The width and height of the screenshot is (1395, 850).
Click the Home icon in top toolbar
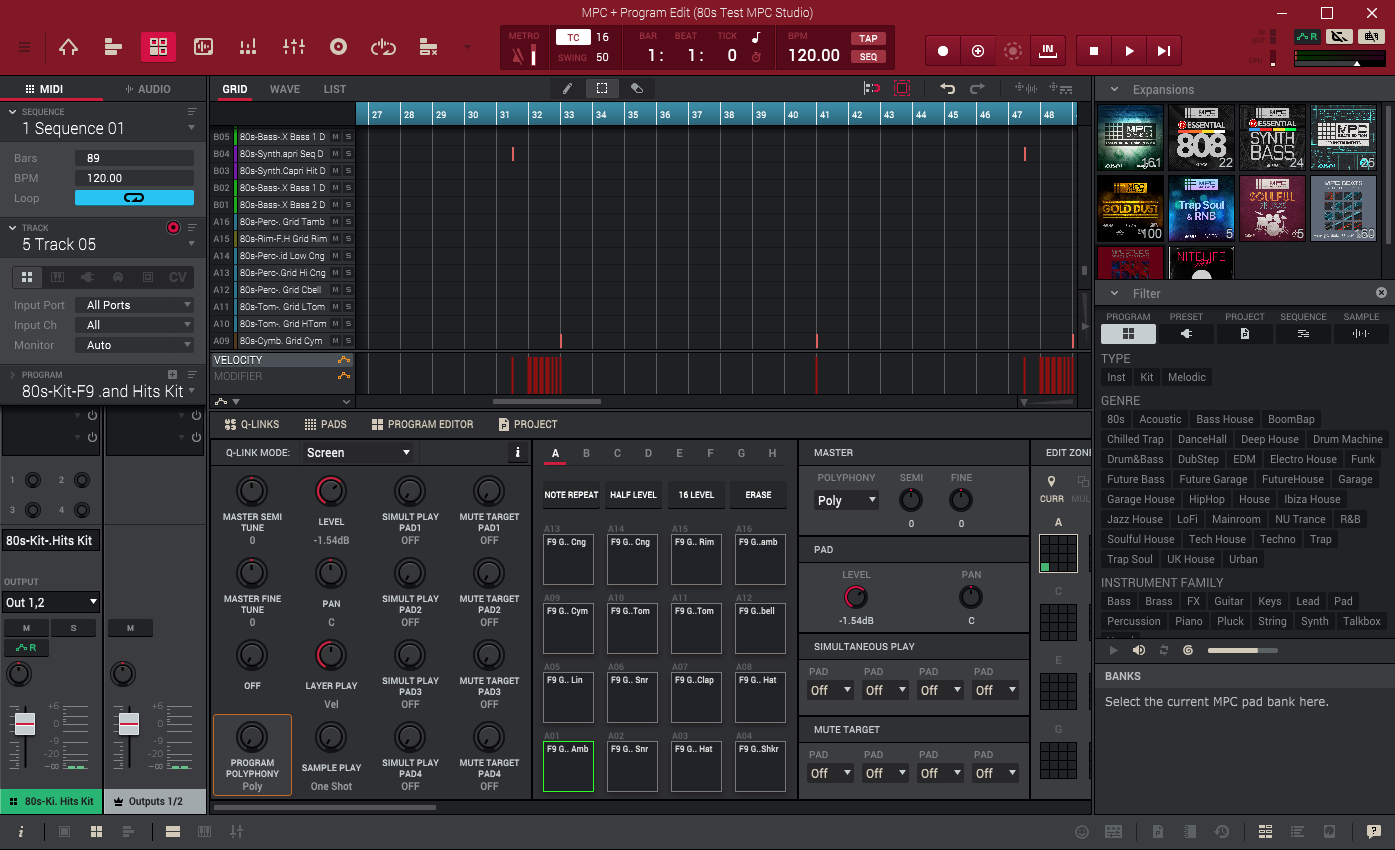click(68, 47)
